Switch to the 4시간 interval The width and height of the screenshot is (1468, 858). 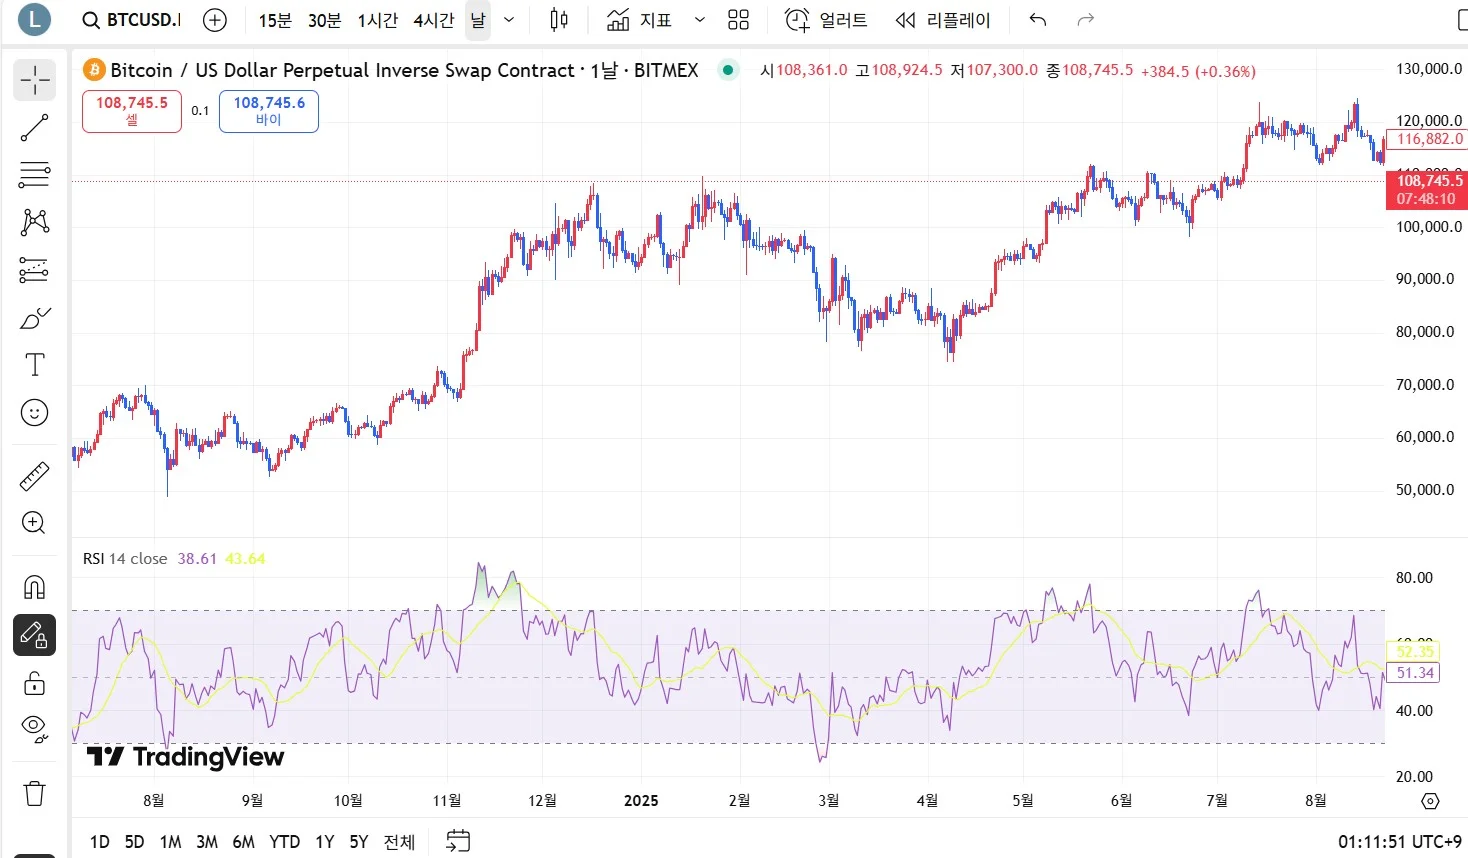pyautogui.click(x=434, y=20)
